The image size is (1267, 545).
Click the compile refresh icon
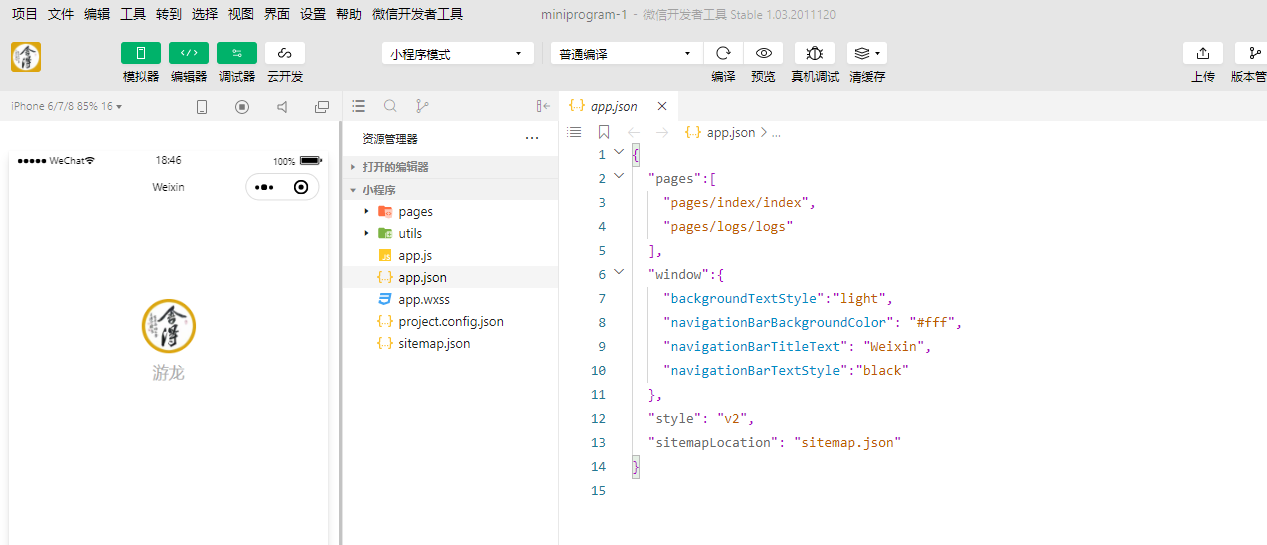point(723,53)
